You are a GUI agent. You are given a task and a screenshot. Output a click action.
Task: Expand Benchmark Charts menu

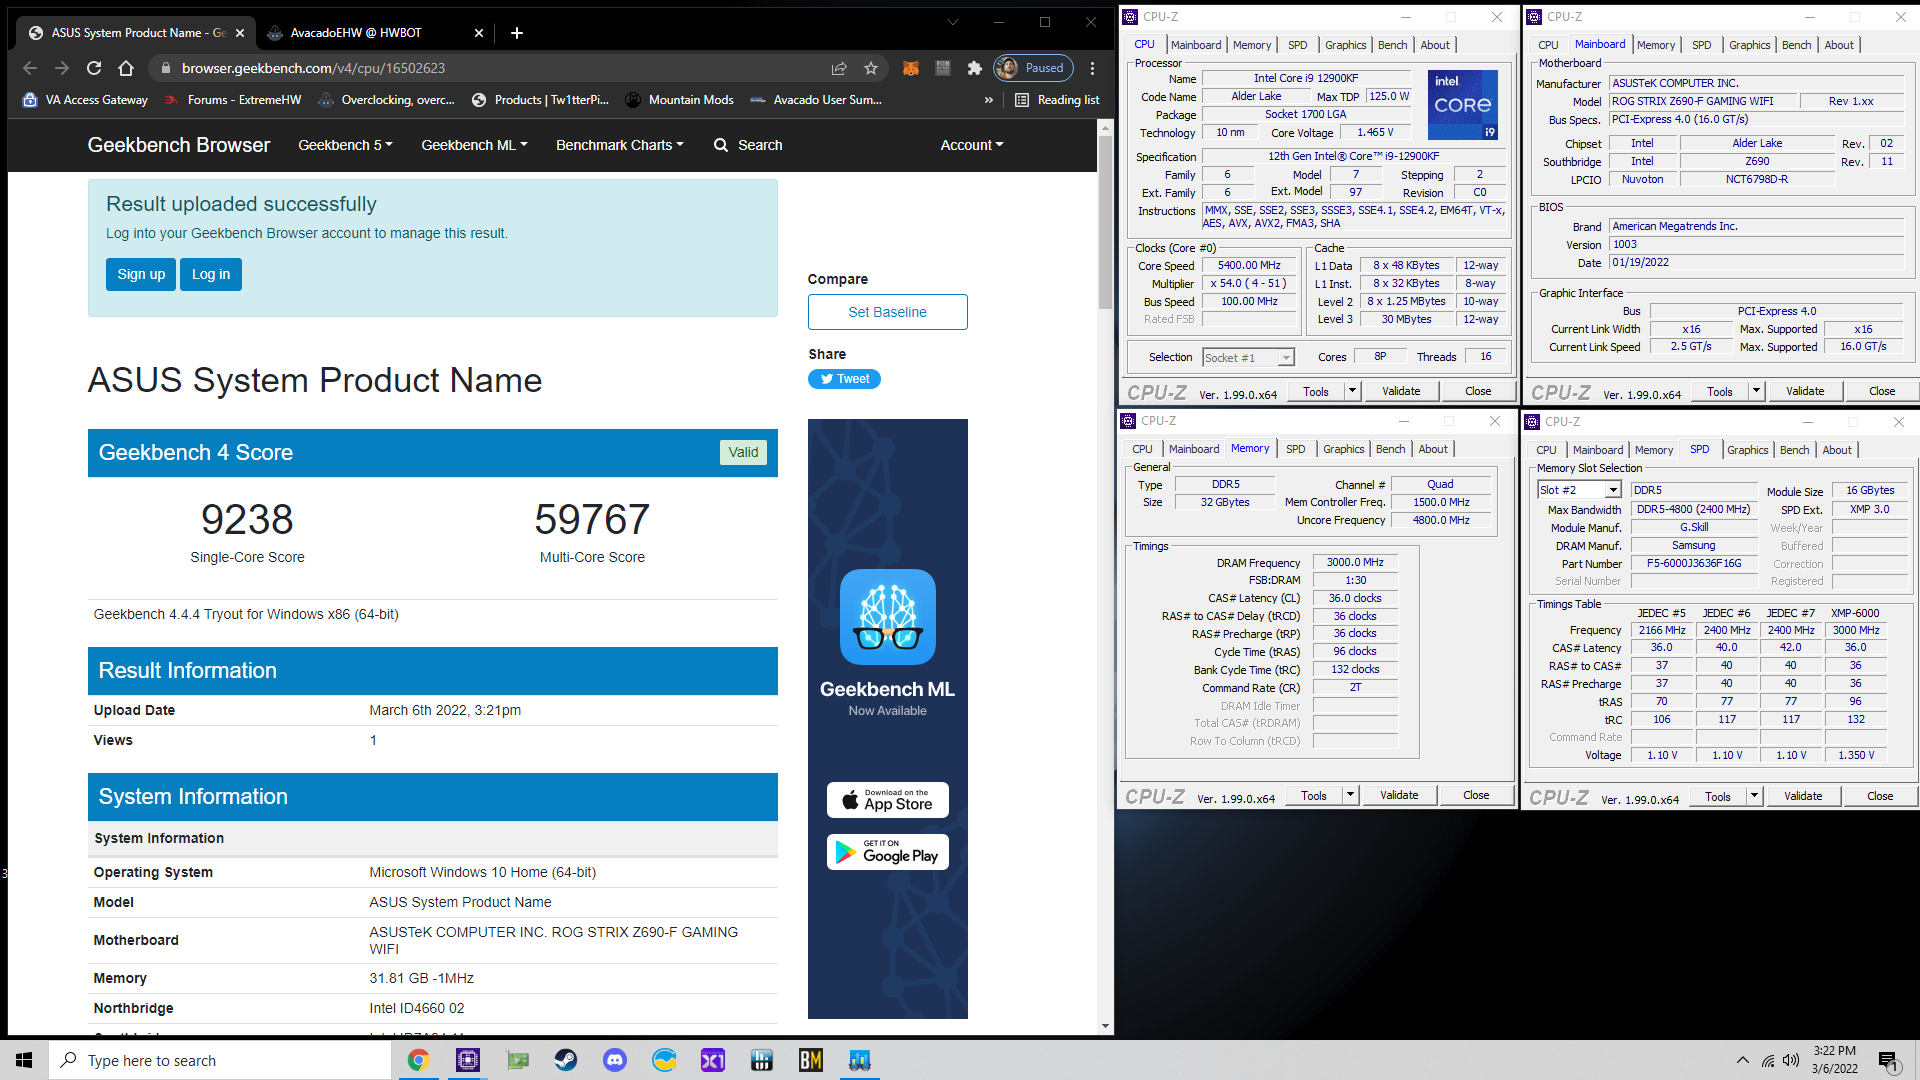click(620, 145)
